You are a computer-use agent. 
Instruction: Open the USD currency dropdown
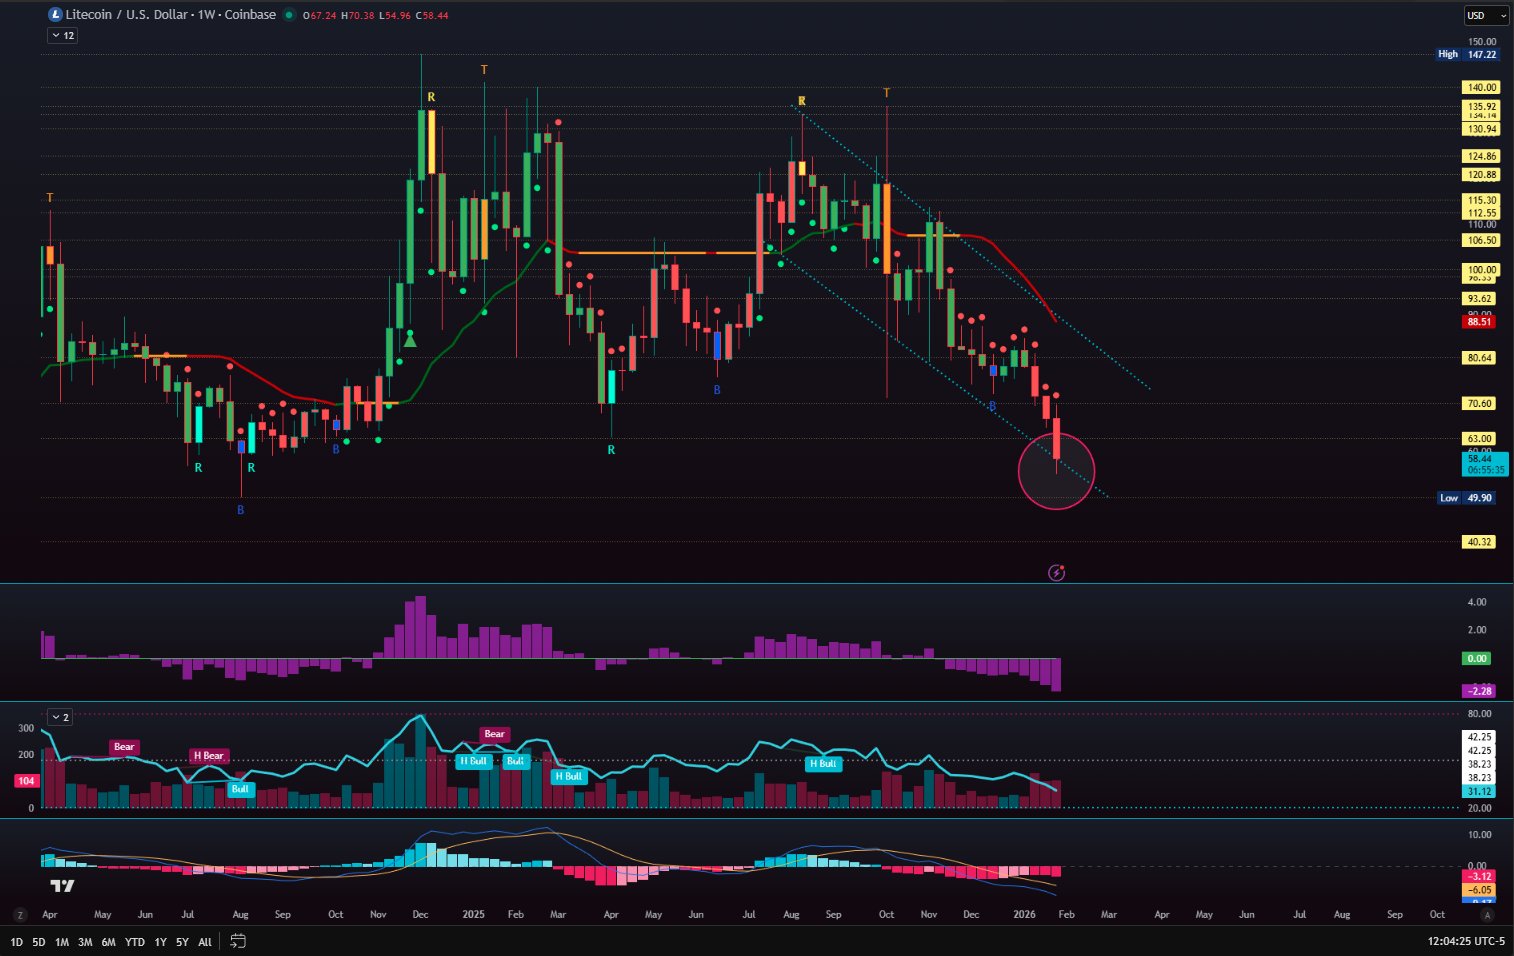click(x=1485, y=15)
